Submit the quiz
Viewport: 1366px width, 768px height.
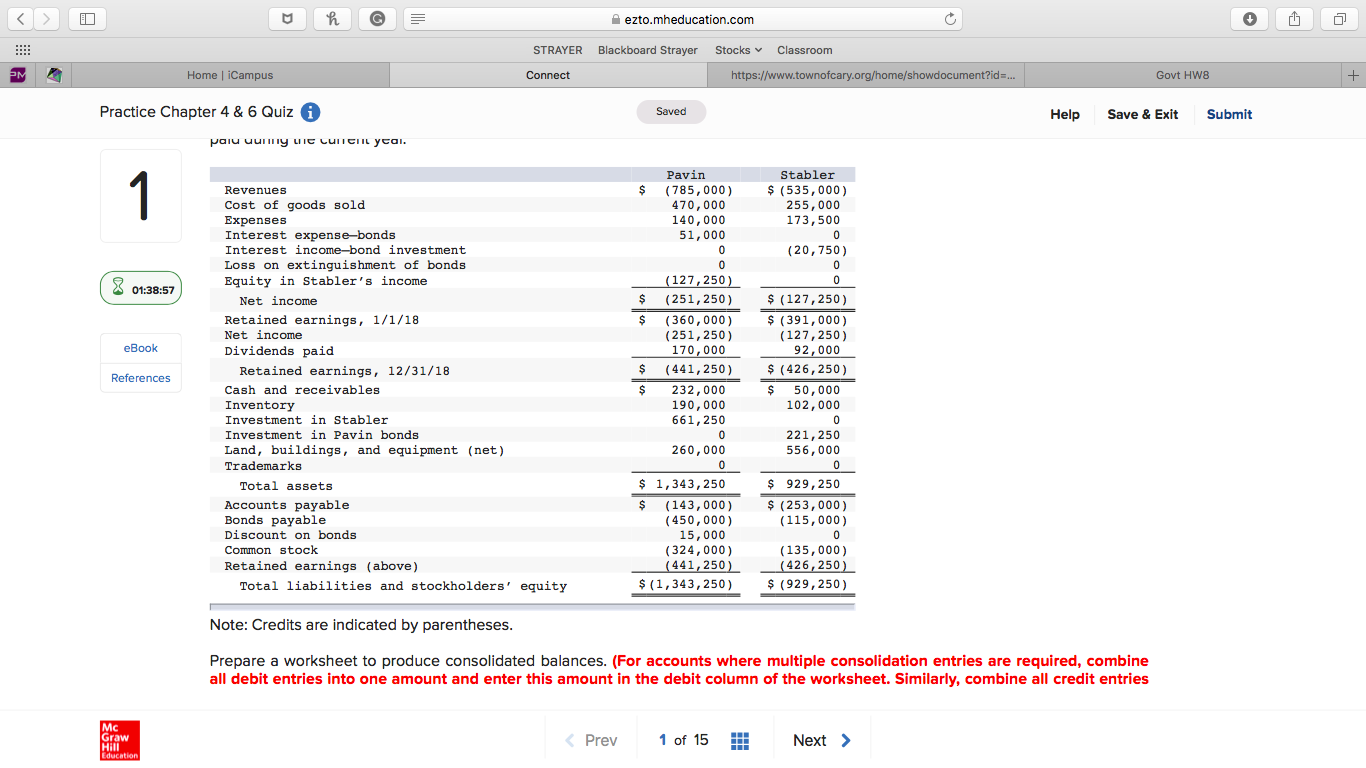[x=1229, y=114]
